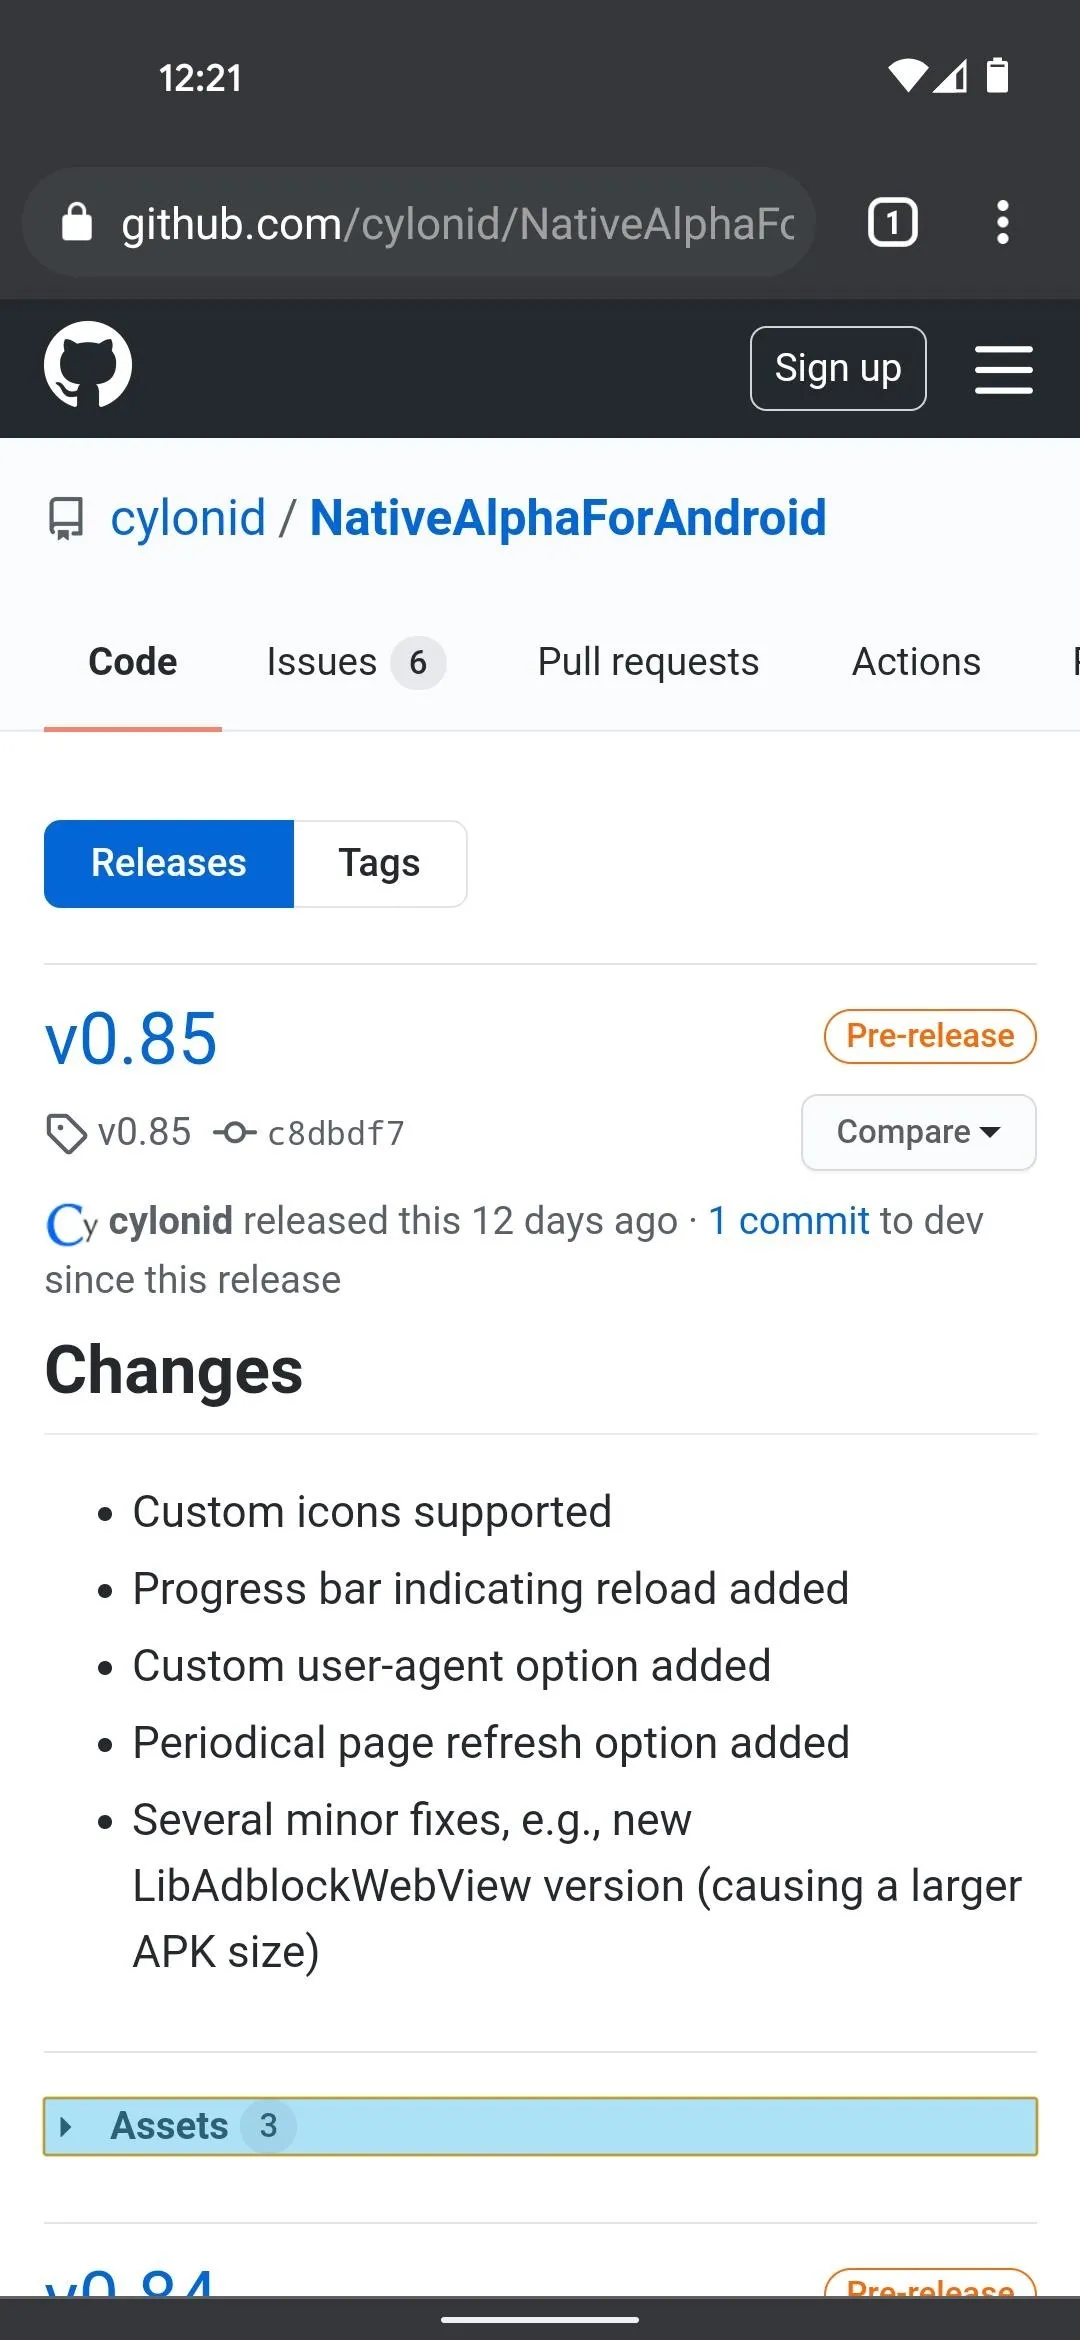The width and height of the screenshot is (1080, 2340).
Task: Open the GitHub home logo
Action: click(88, 365)
